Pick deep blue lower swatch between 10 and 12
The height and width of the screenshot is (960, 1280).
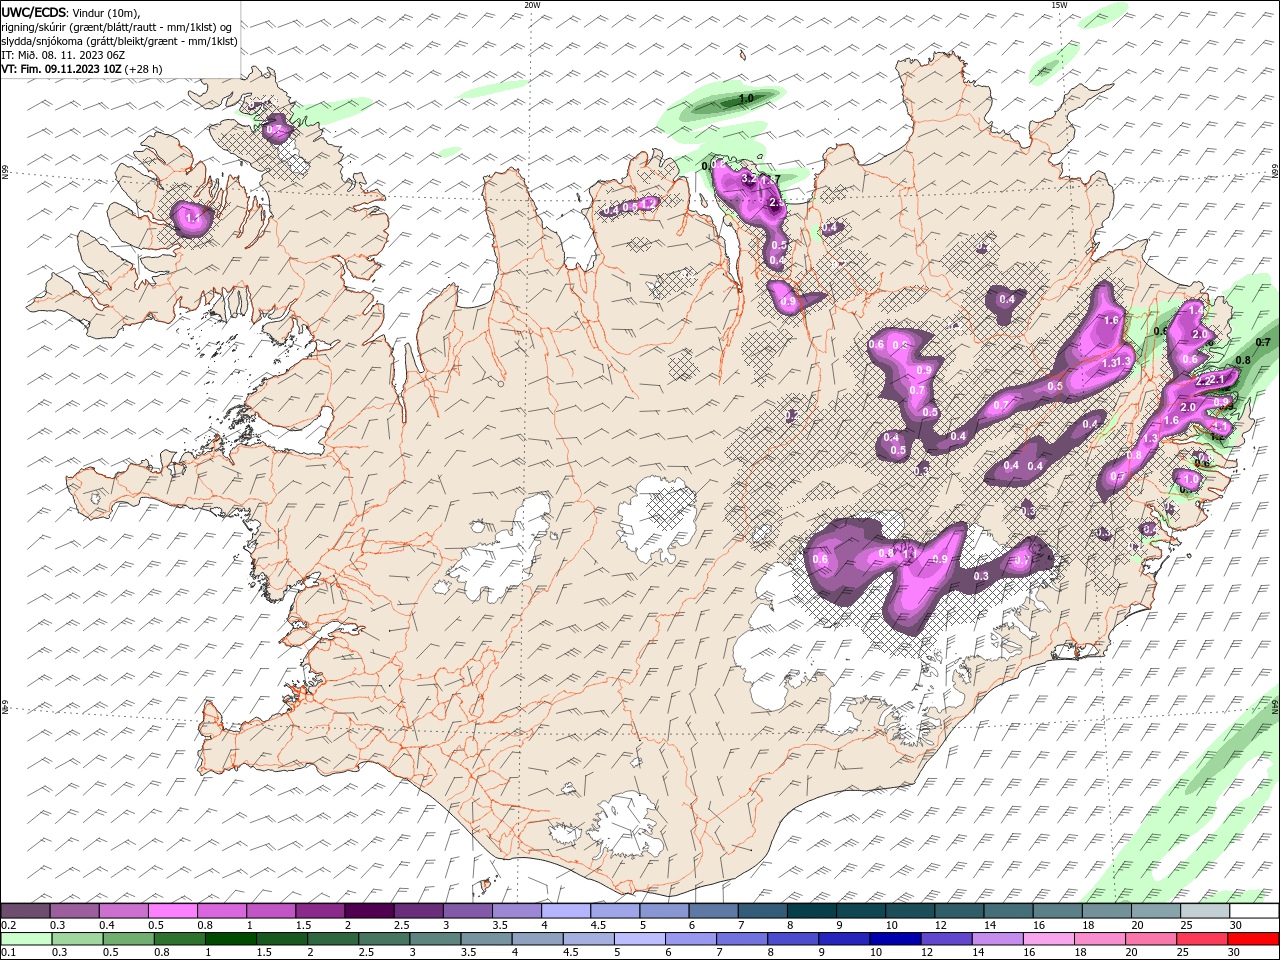click(x=896, y=939)
